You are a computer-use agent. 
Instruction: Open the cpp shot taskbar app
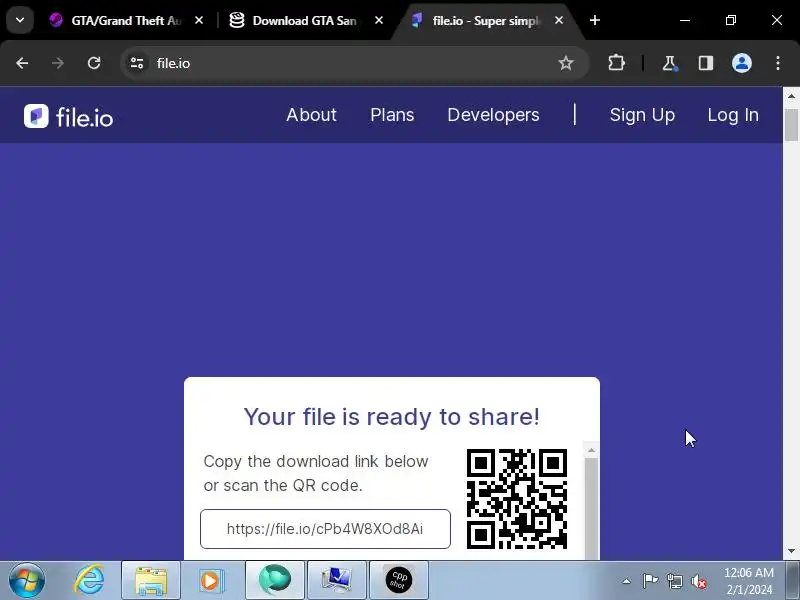(398, 580)
